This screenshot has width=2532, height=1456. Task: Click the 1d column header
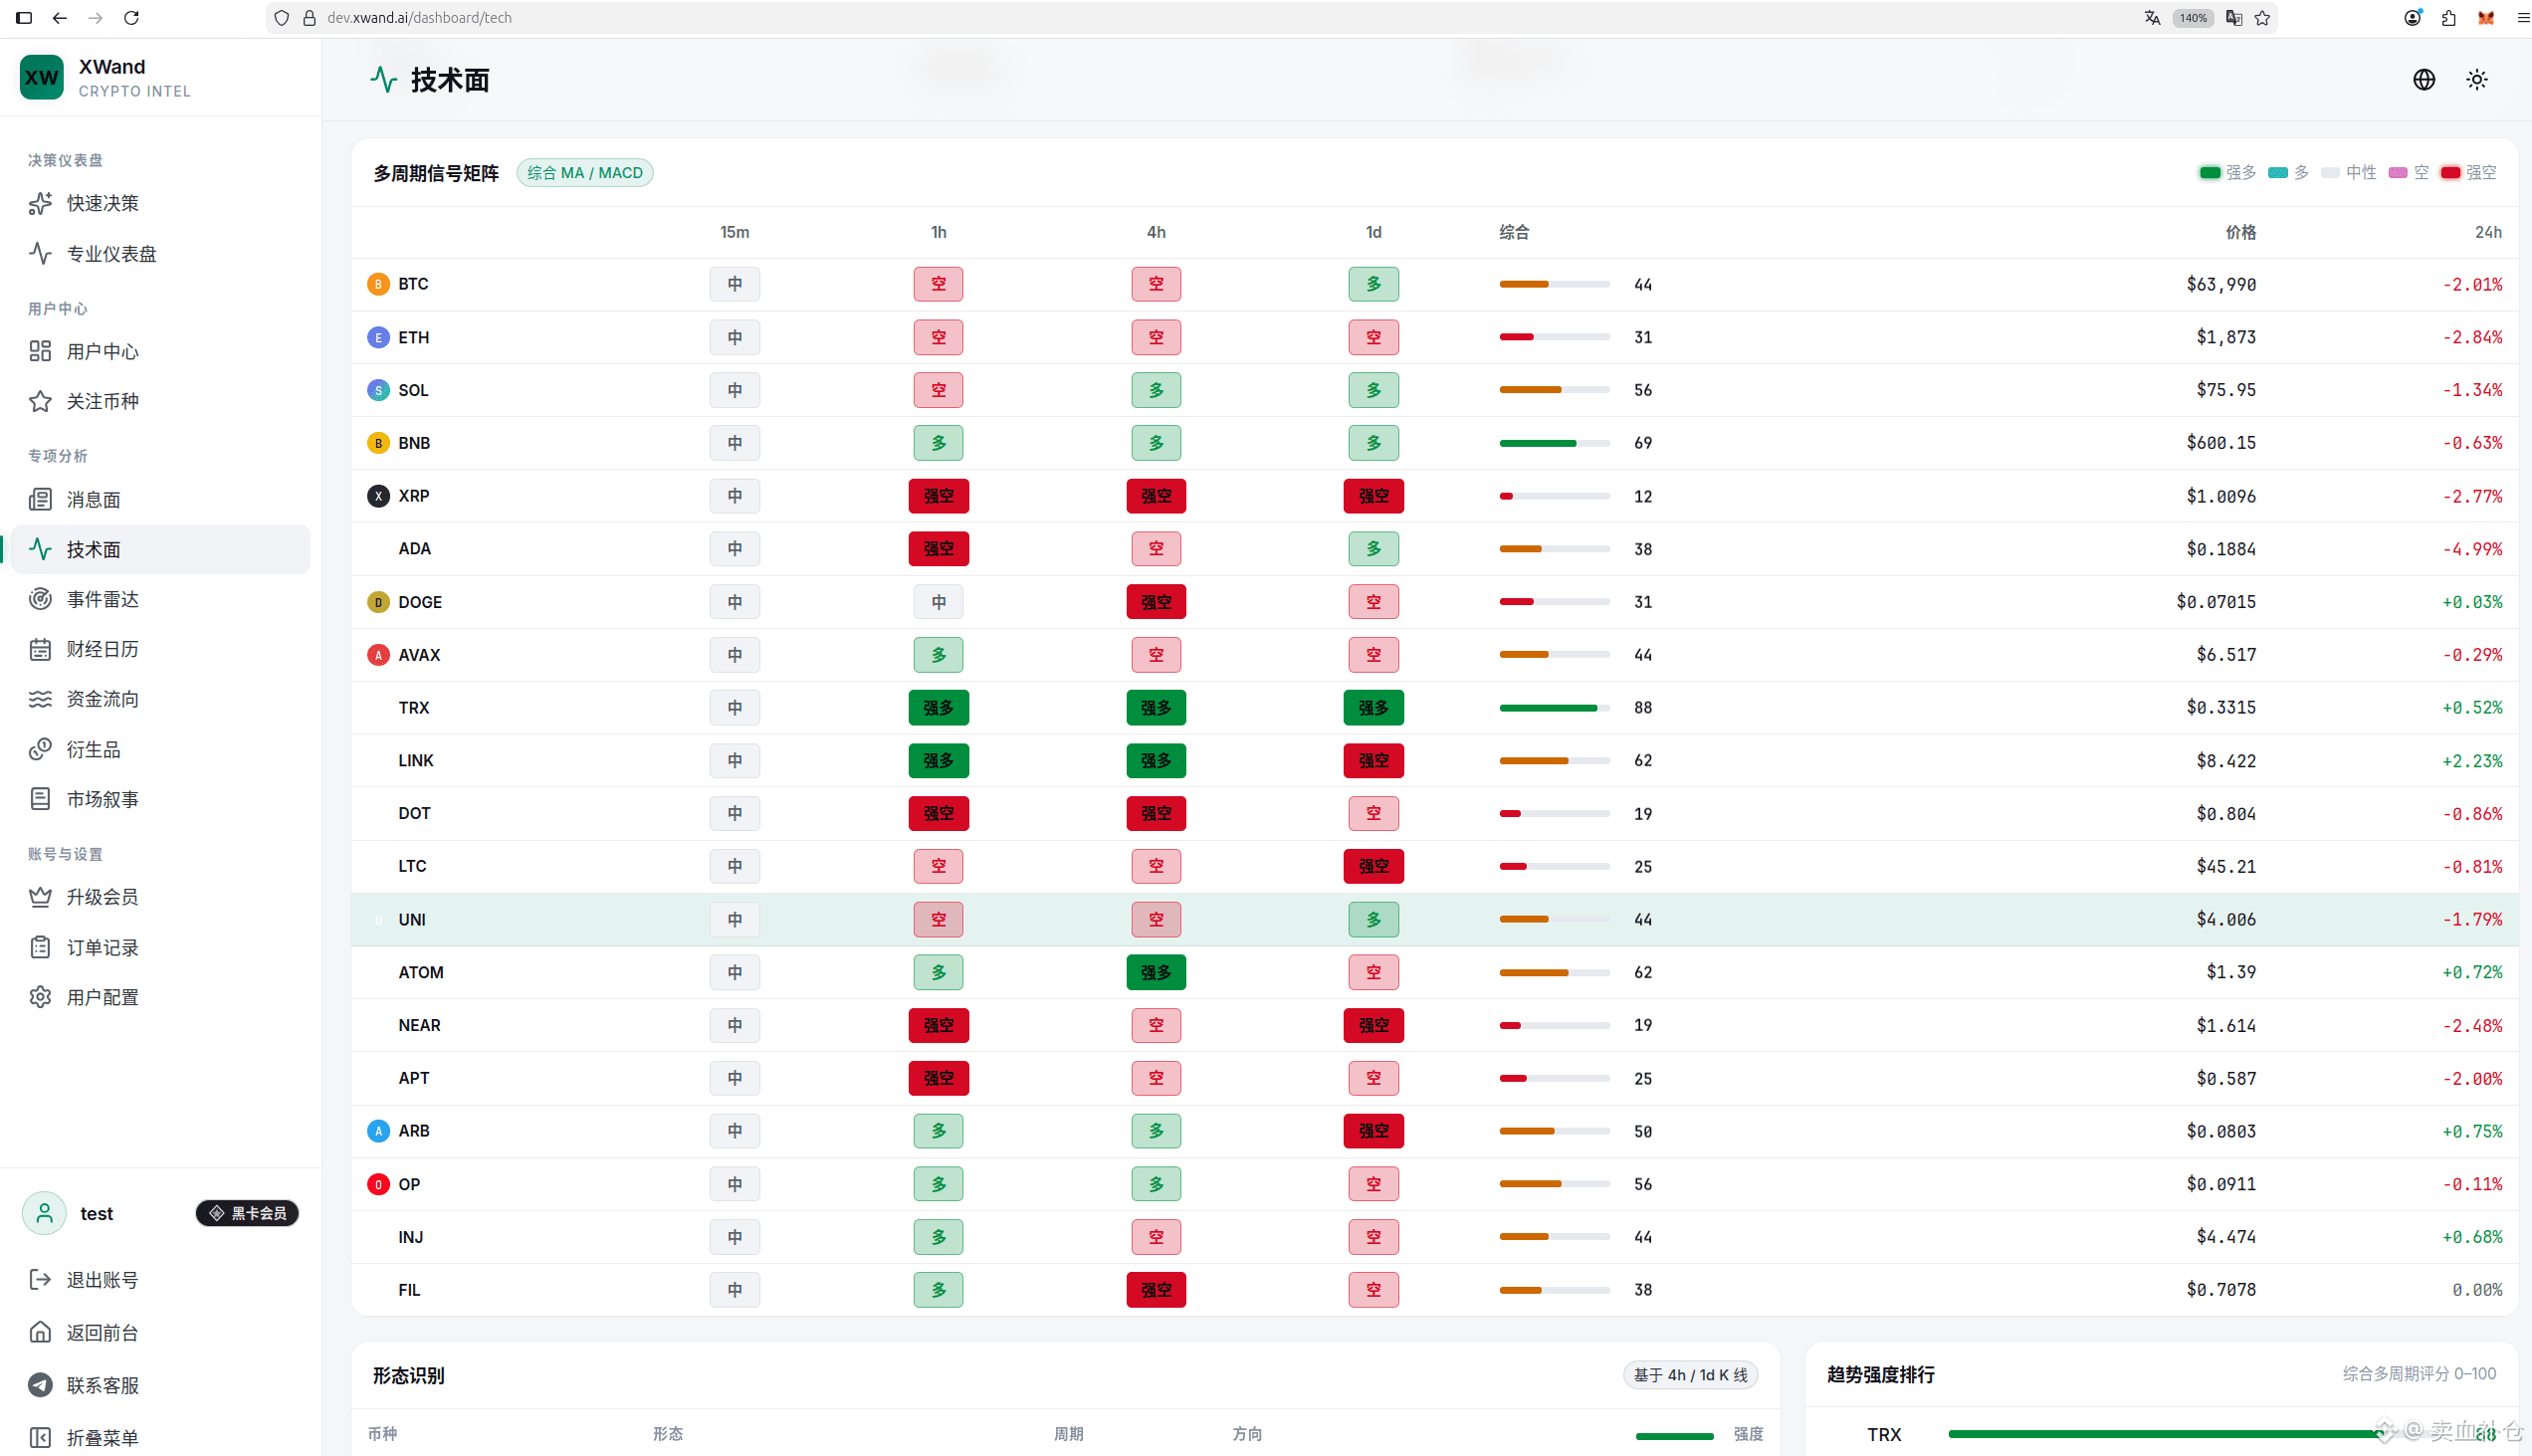[x=1373, y=232]
